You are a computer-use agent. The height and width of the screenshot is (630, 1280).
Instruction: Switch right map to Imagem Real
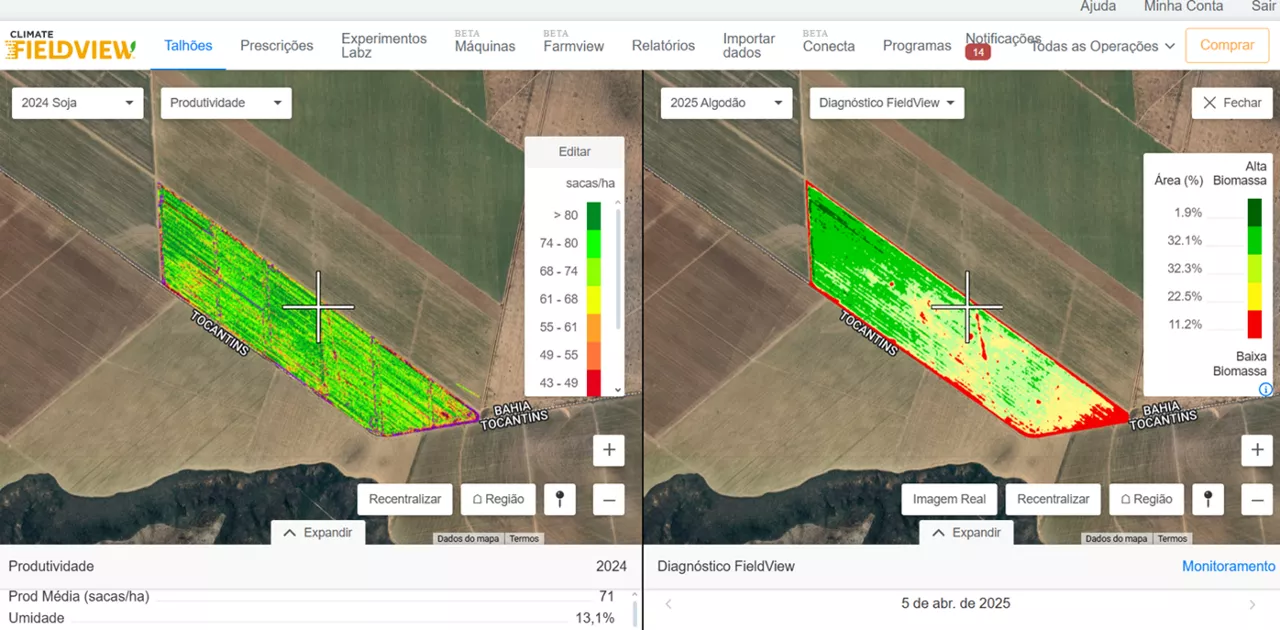pos(949,499)
